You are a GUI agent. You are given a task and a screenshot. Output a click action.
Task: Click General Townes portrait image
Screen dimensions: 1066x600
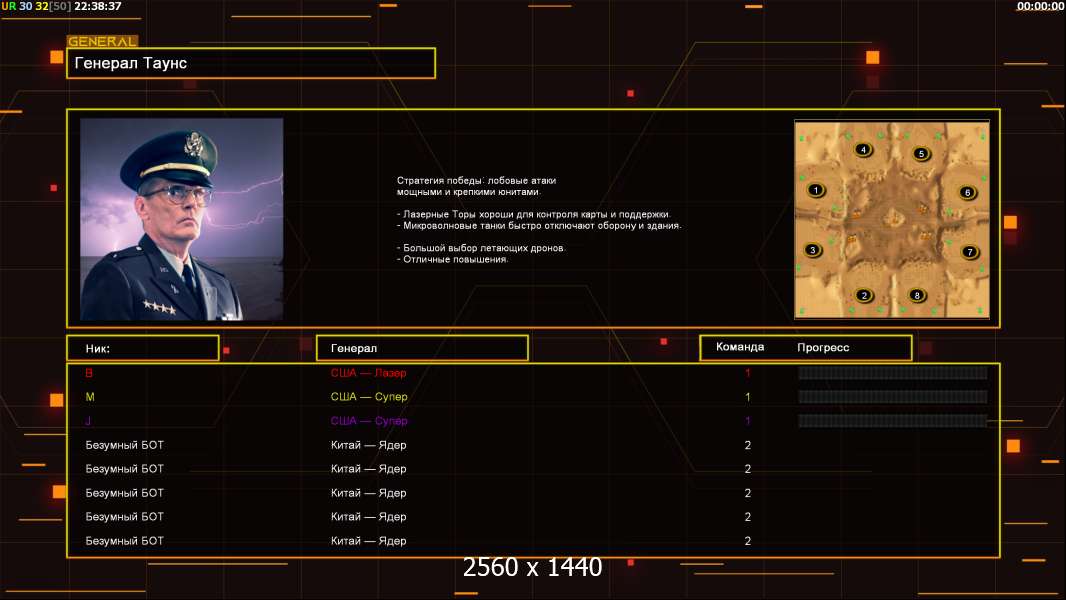click(x=182, y=219)
